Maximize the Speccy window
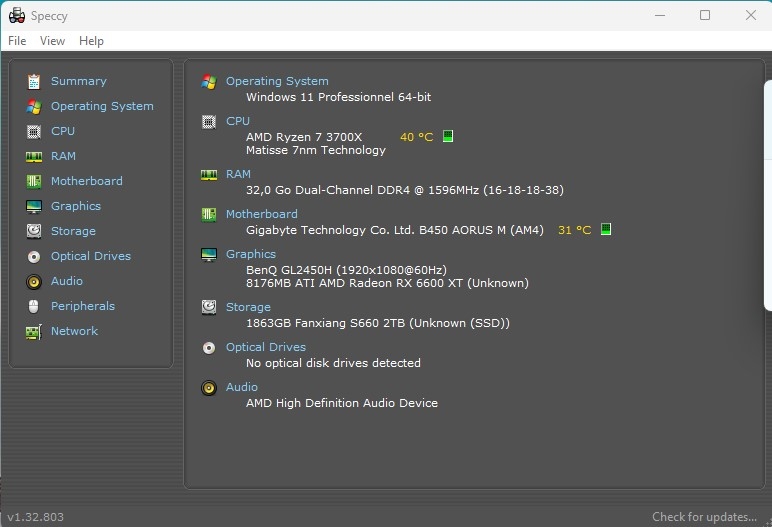The width and height of the screenshot is (772, 527). click(x=705, y=15)
